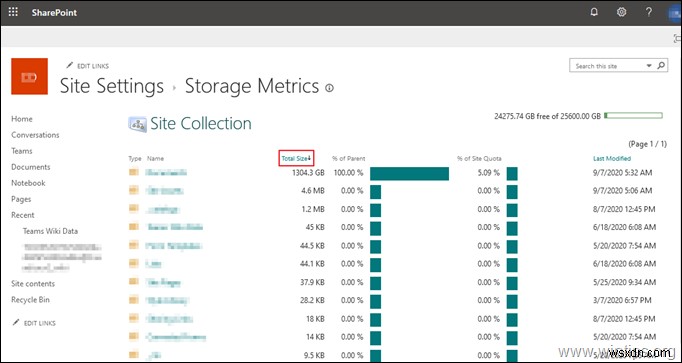
Task: Click the pencil EDIT LINKS above title
Action: coord(87,66)
